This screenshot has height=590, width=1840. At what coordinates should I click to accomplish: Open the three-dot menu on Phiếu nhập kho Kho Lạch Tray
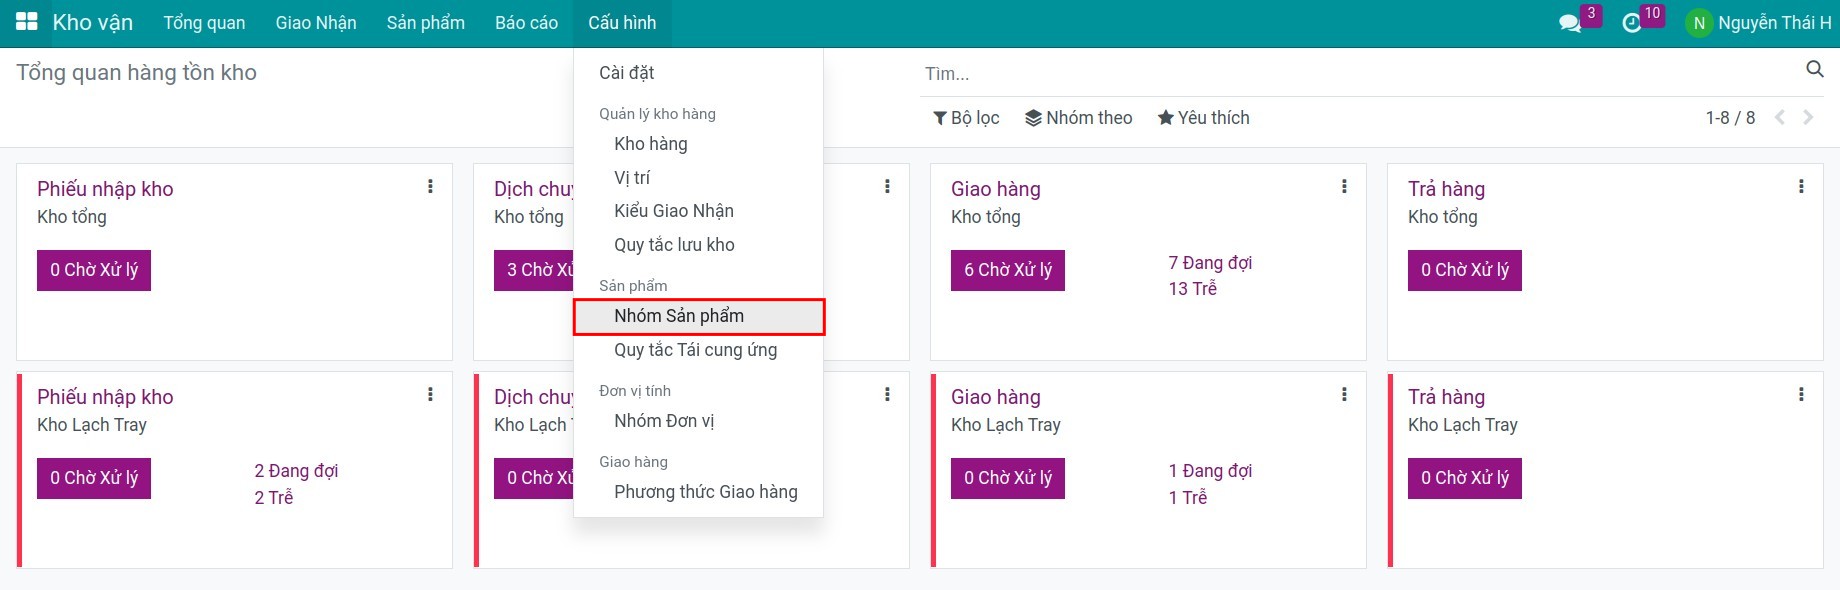(x=430, y=394)
